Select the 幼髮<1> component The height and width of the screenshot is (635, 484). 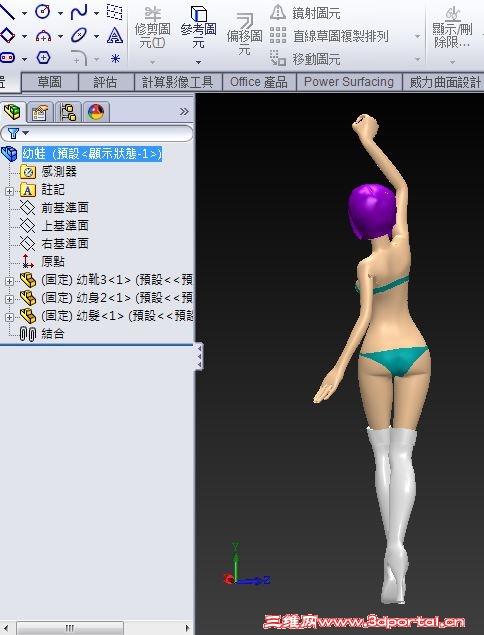(117, 315)
